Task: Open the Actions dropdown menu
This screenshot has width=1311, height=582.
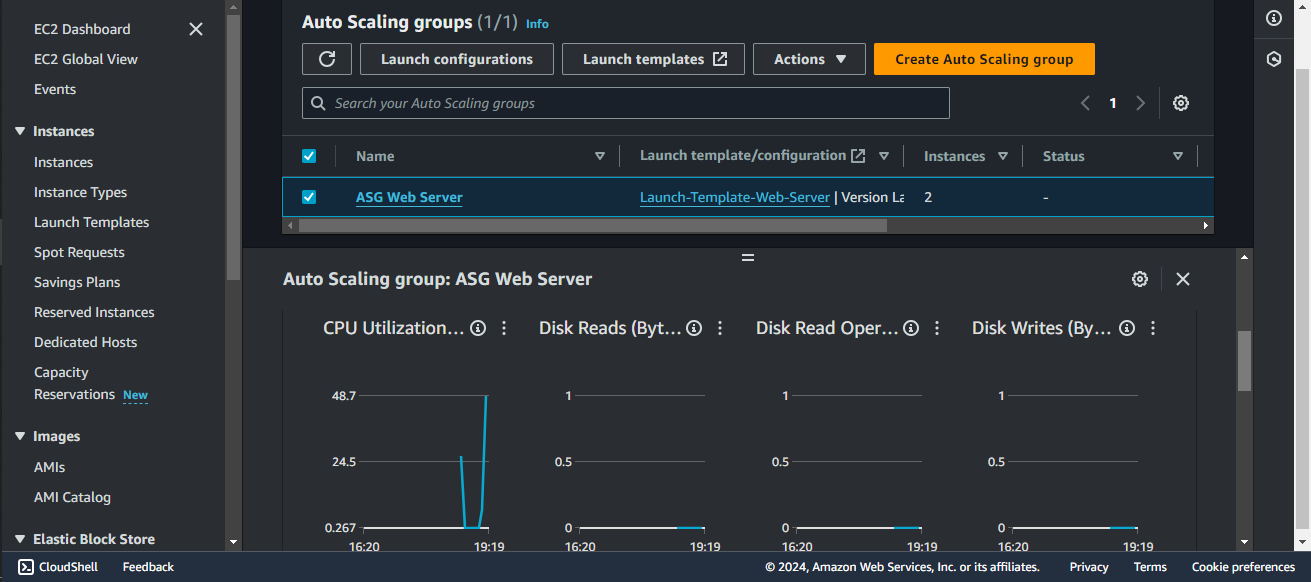Action: coord(810,59)
